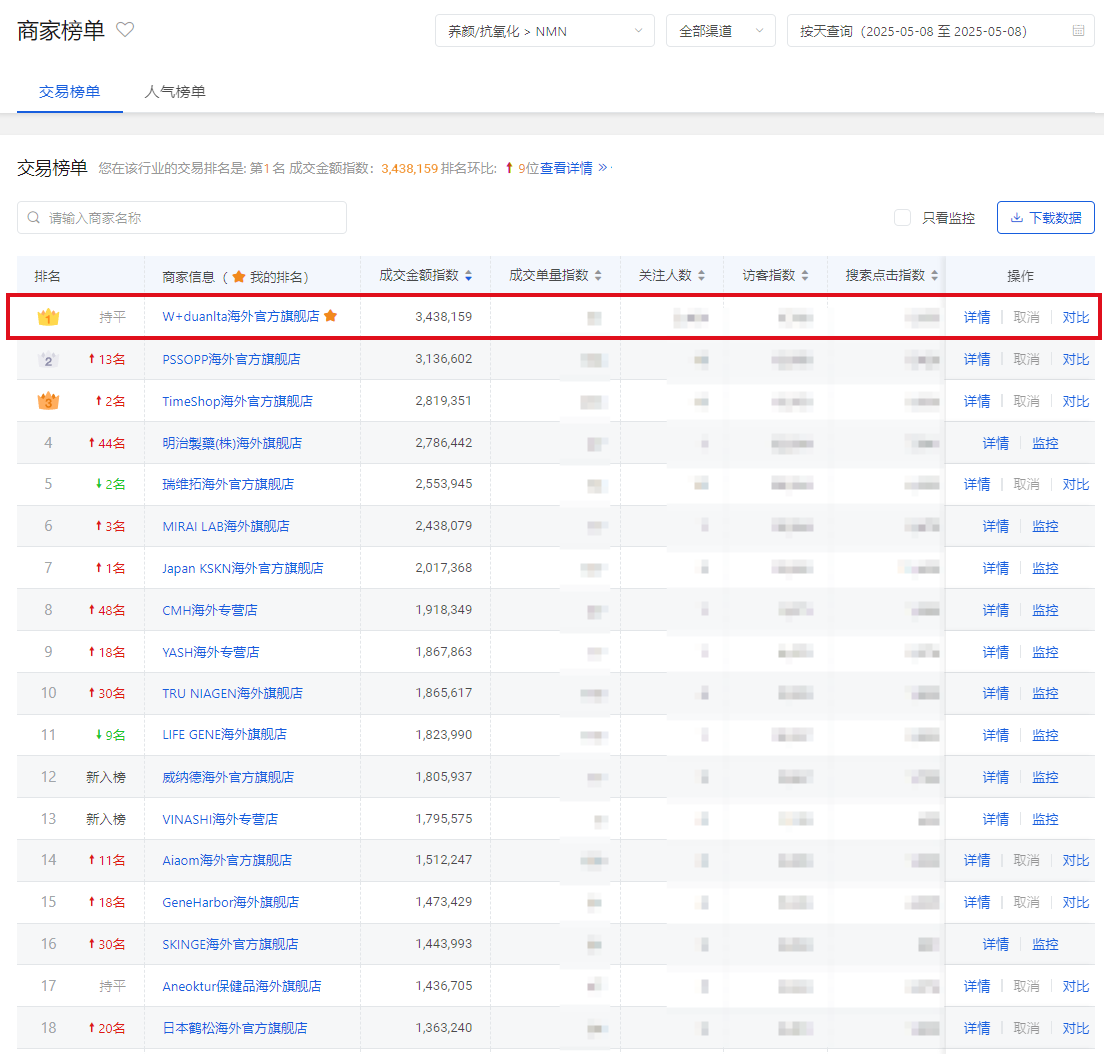This screenshot has width=1104, height=1054.
Task: Click 详情 for VINASHI海外专营店
Action: pyautogui.click(x=996, y=819)
